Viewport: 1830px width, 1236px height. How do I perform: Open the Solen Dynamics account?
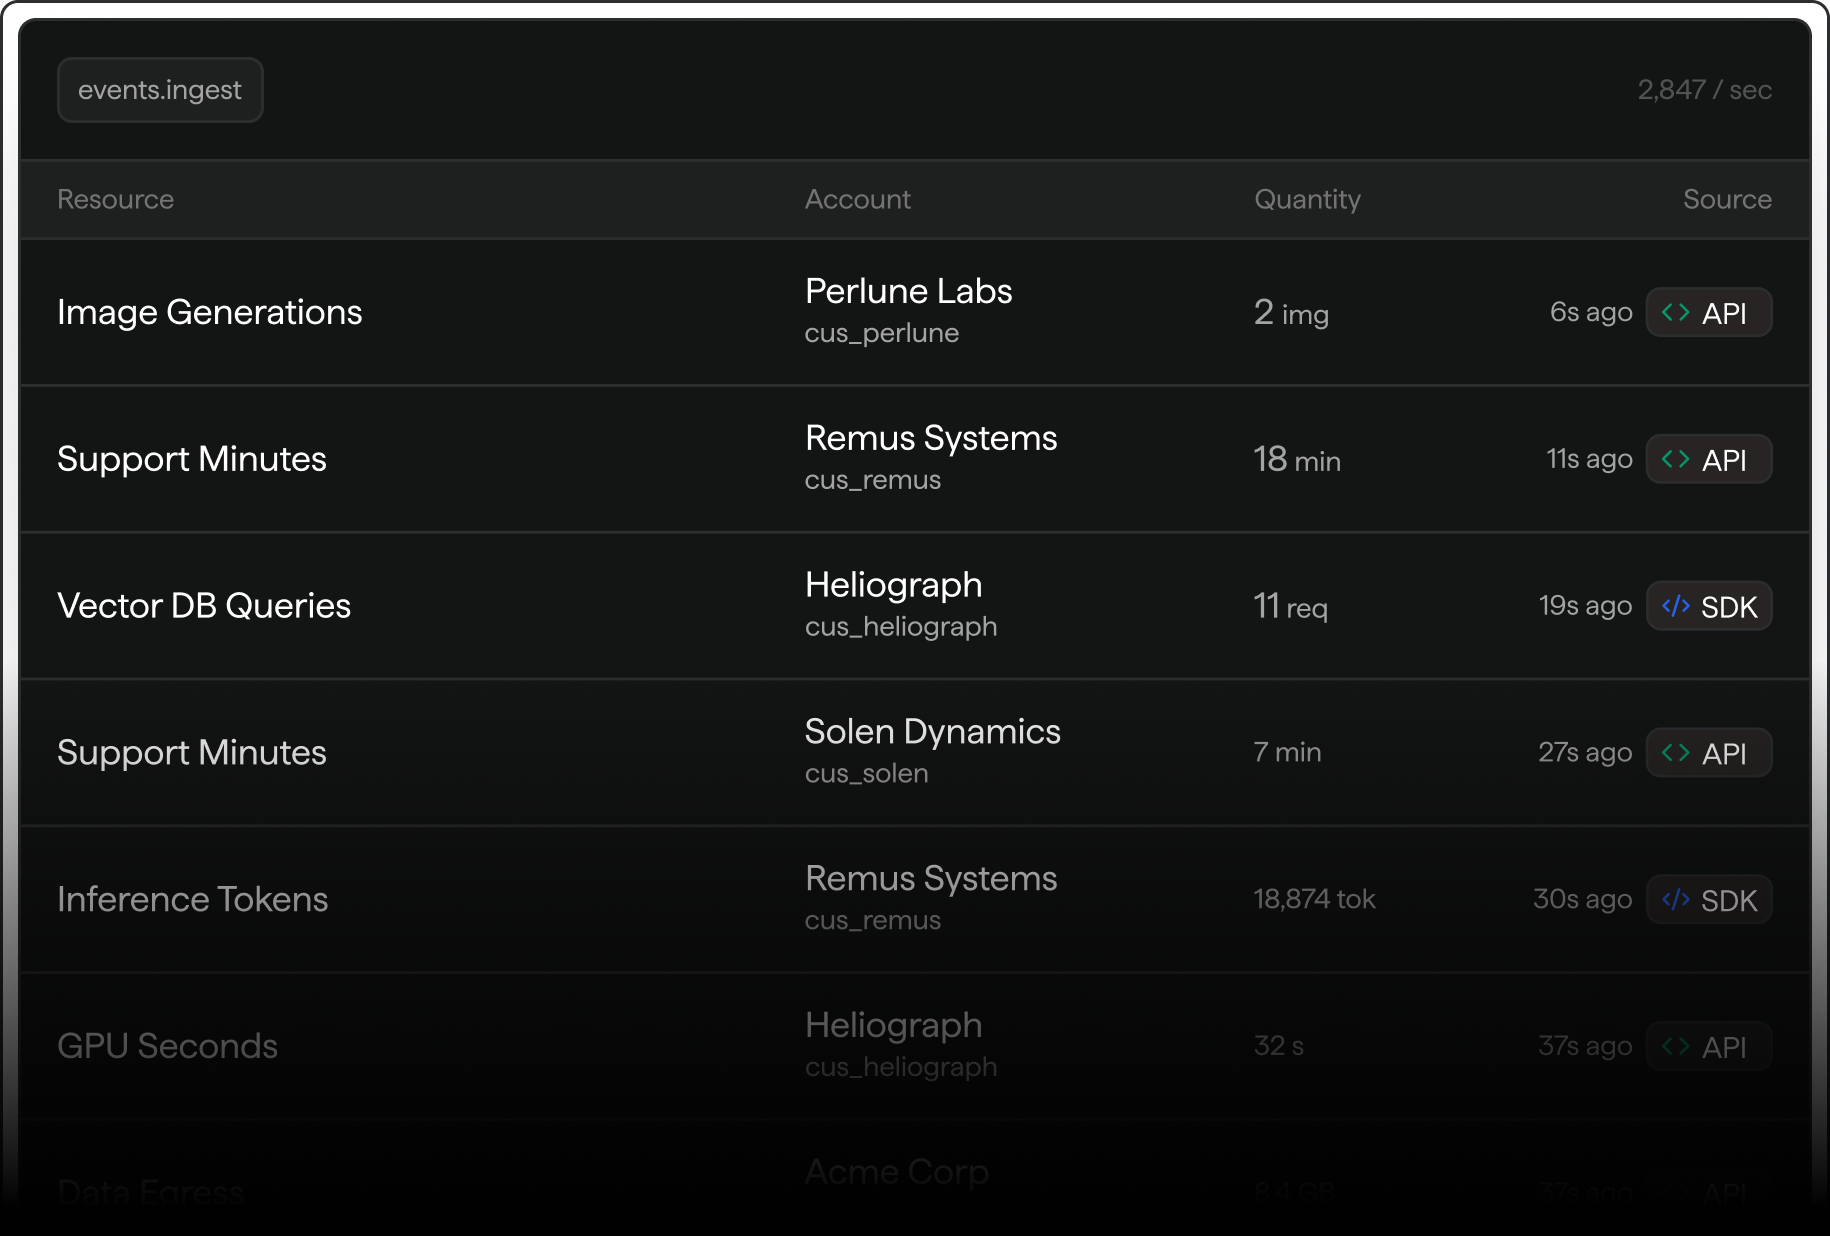pyautogui.click(x=932, y=732)
